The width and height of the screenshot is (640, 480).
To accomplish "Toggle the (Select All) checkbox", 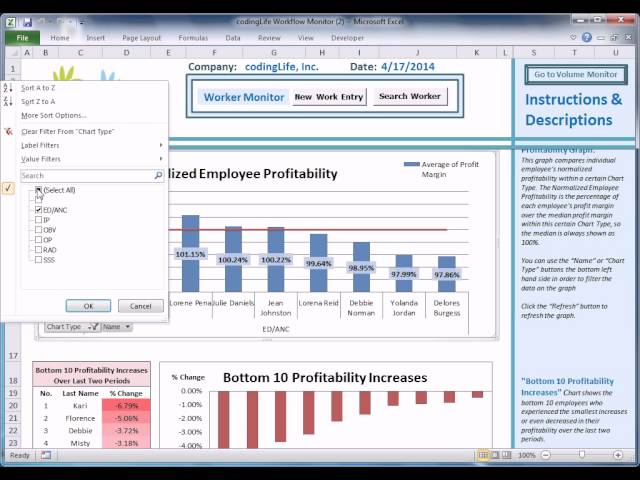I will tap(38, 190).
